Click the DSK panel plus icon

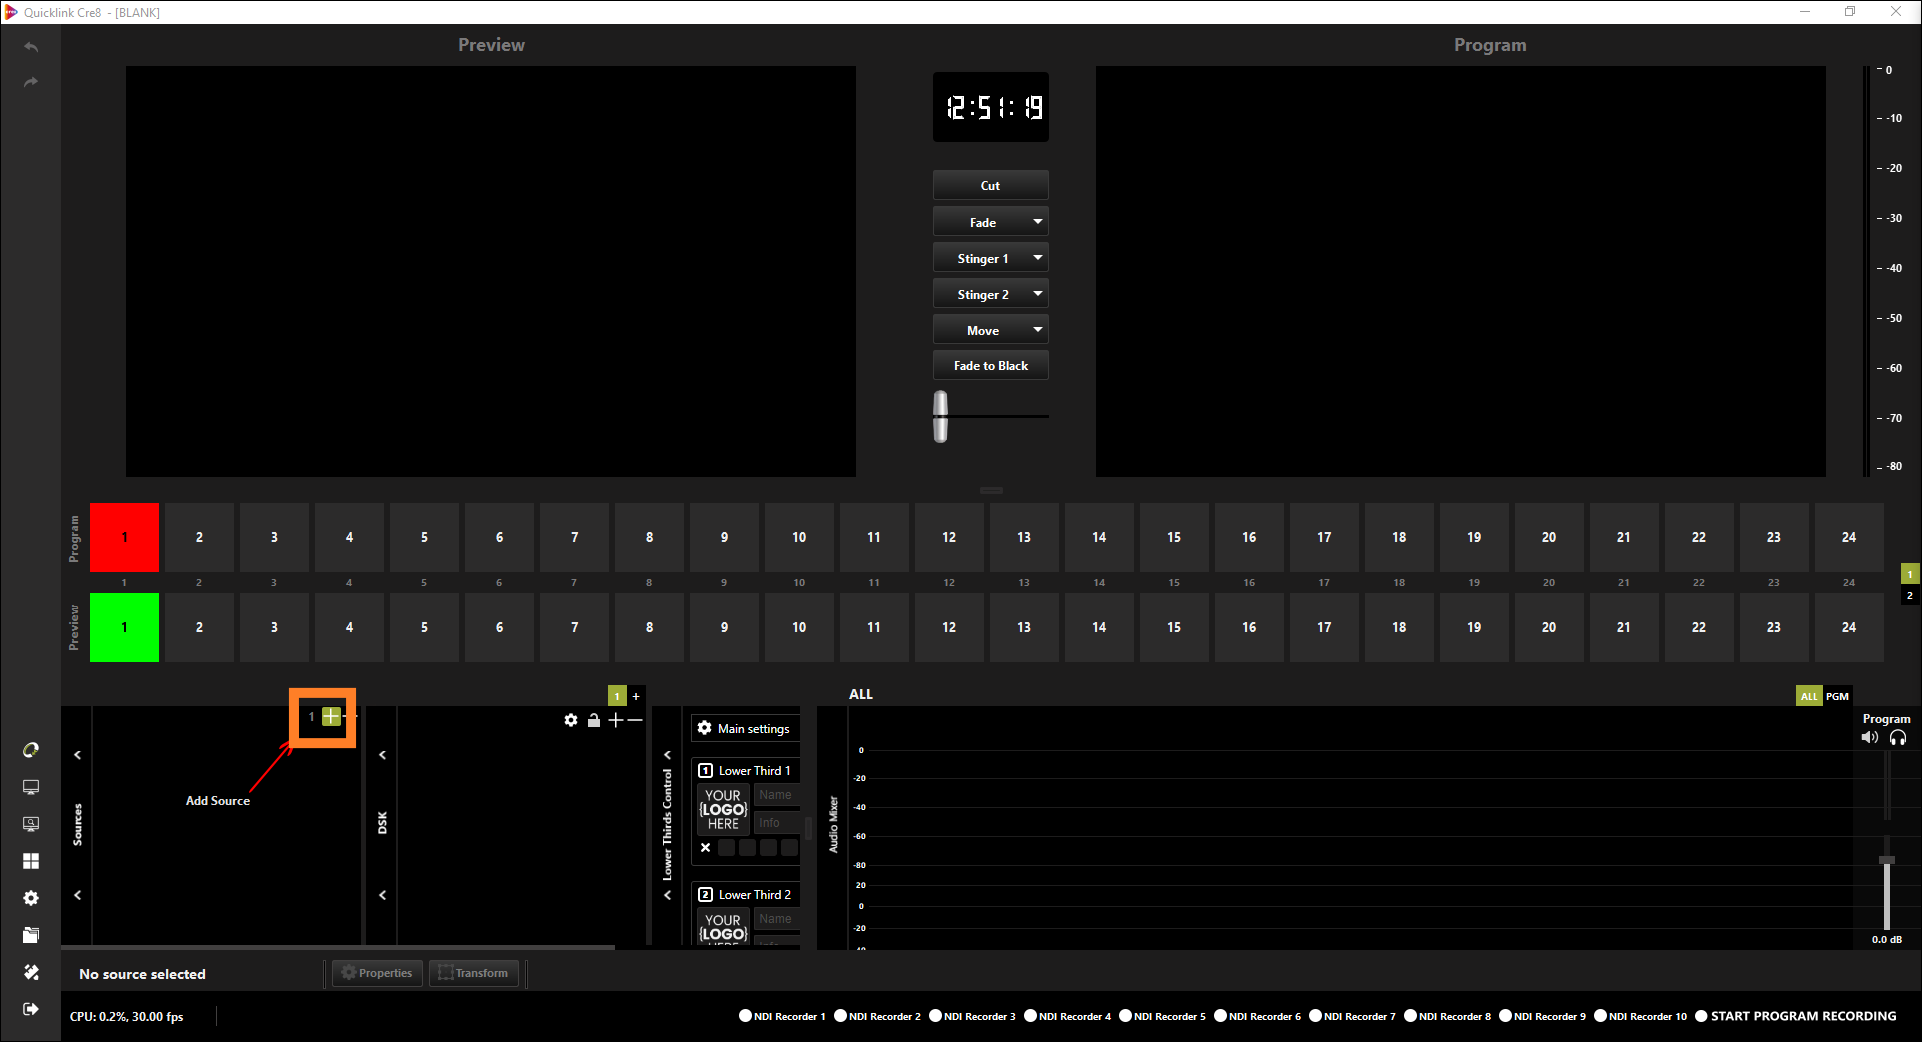[615, 720]
